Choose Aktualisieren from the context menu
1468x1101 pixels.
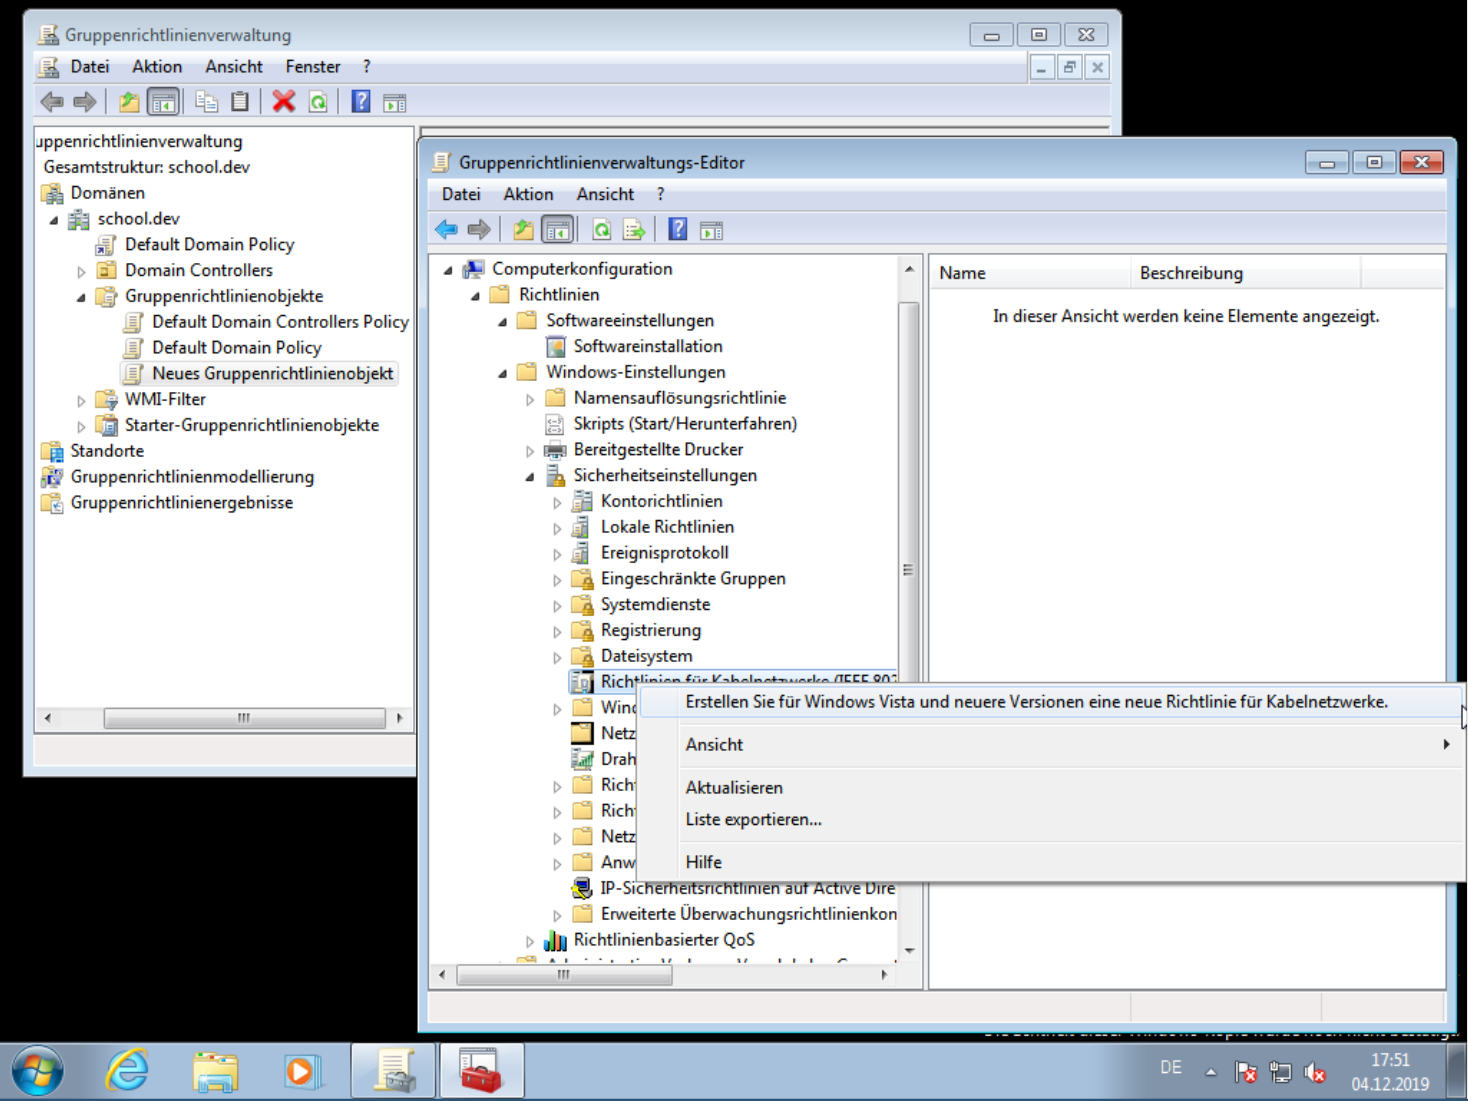pos(734,788)
